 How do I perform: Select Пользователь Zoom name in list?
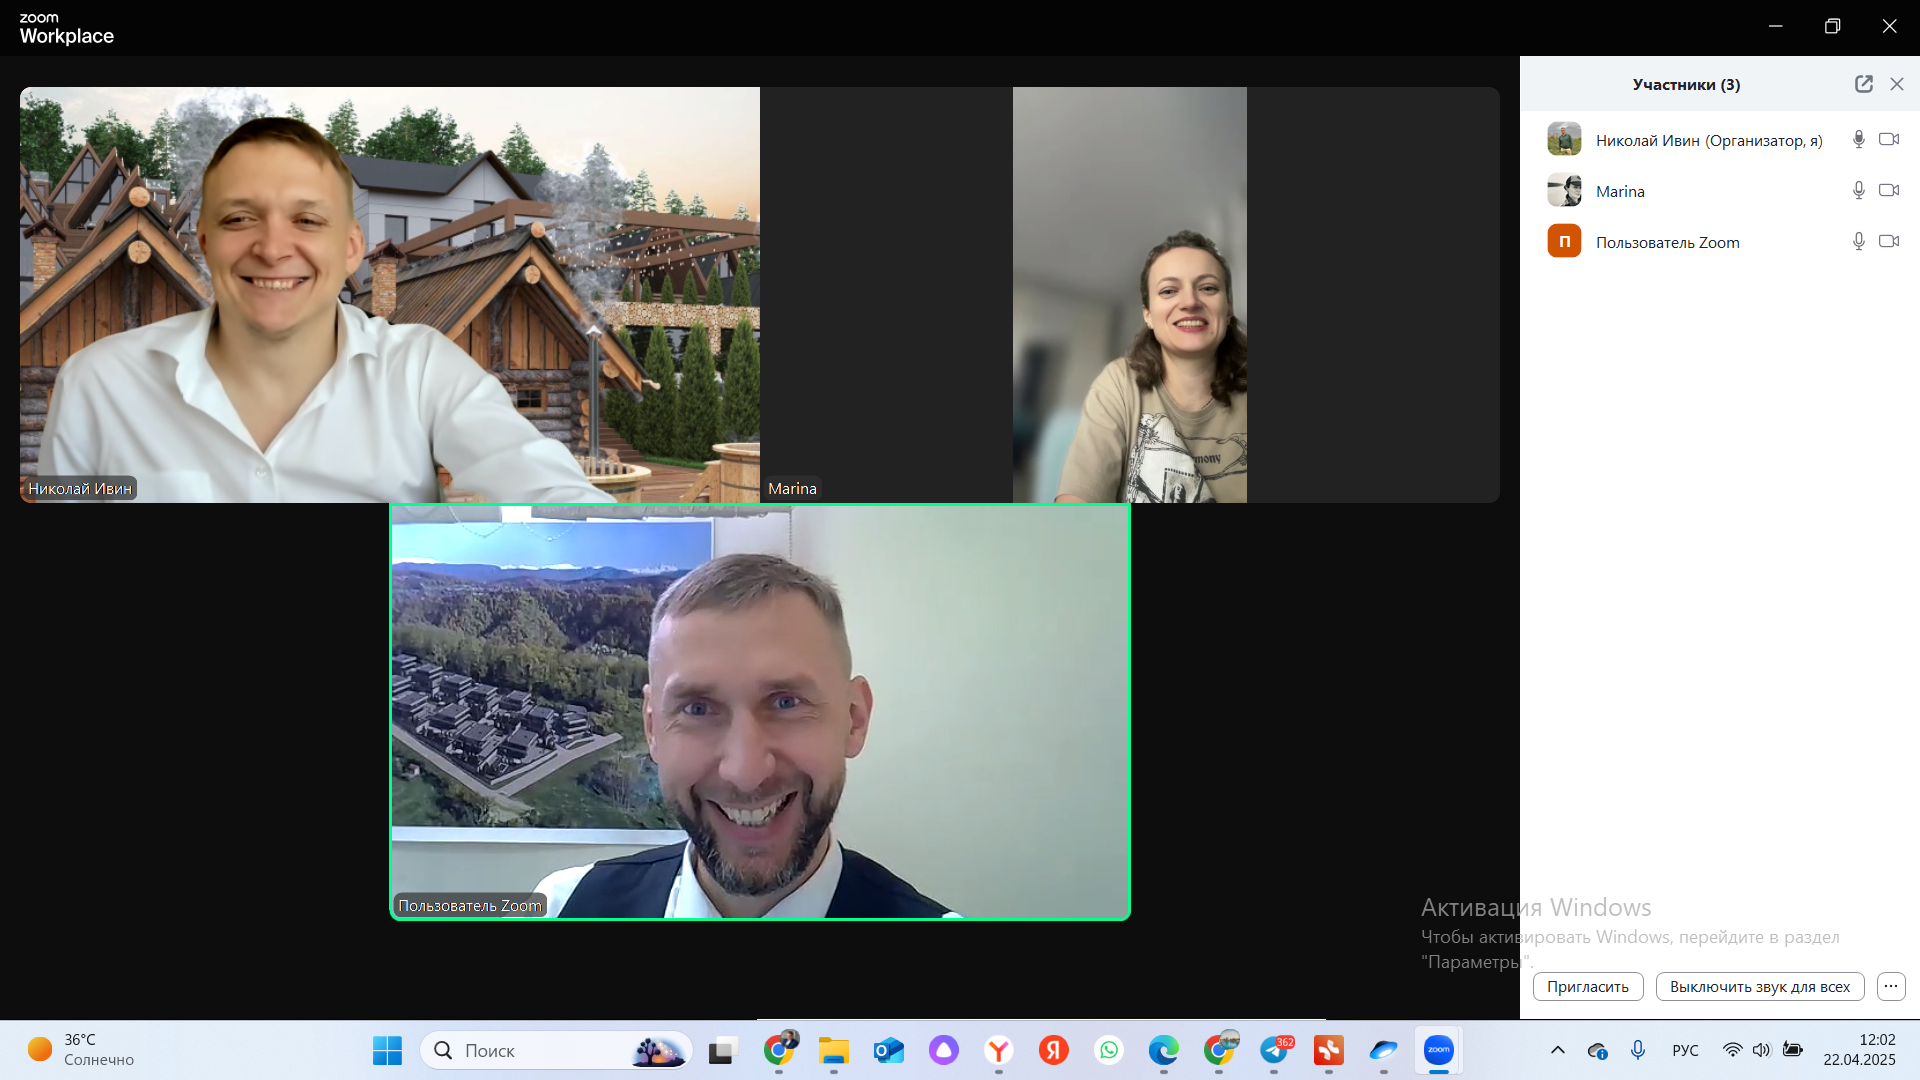pos(1667,242)
